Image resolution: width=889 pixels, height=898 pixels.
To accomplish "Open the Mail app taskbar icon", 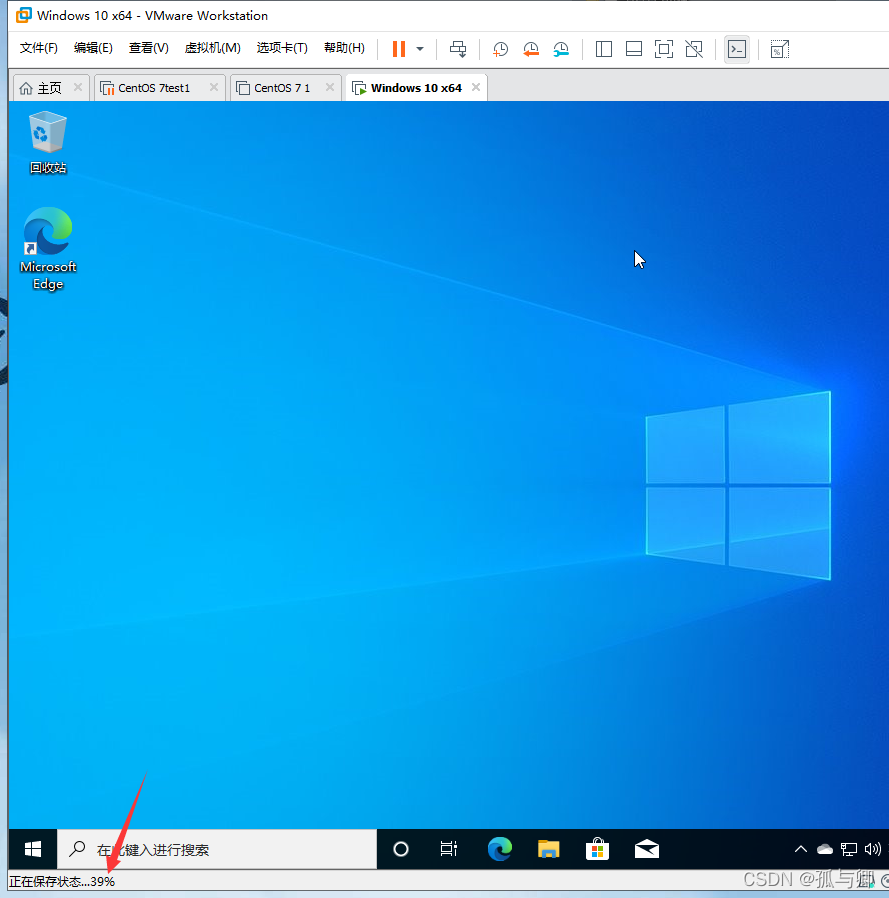I will [x=647, y=849].
